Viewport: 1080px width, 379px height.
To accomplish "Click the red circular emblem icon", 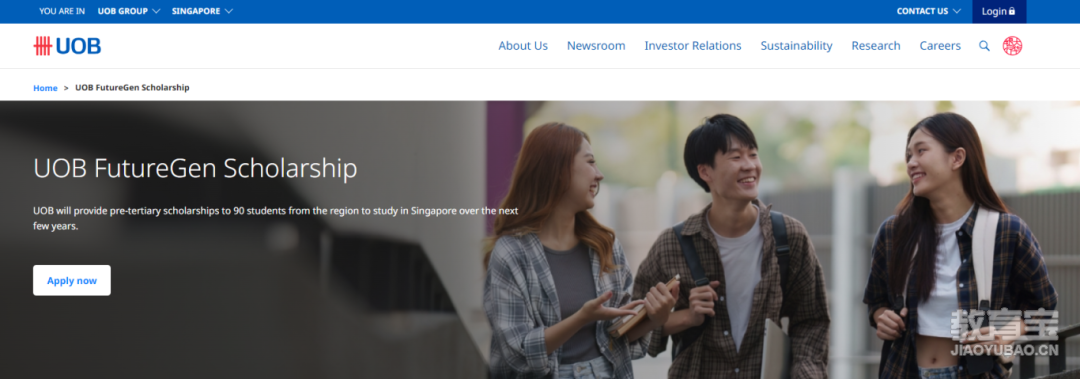I will [1012, 46].
